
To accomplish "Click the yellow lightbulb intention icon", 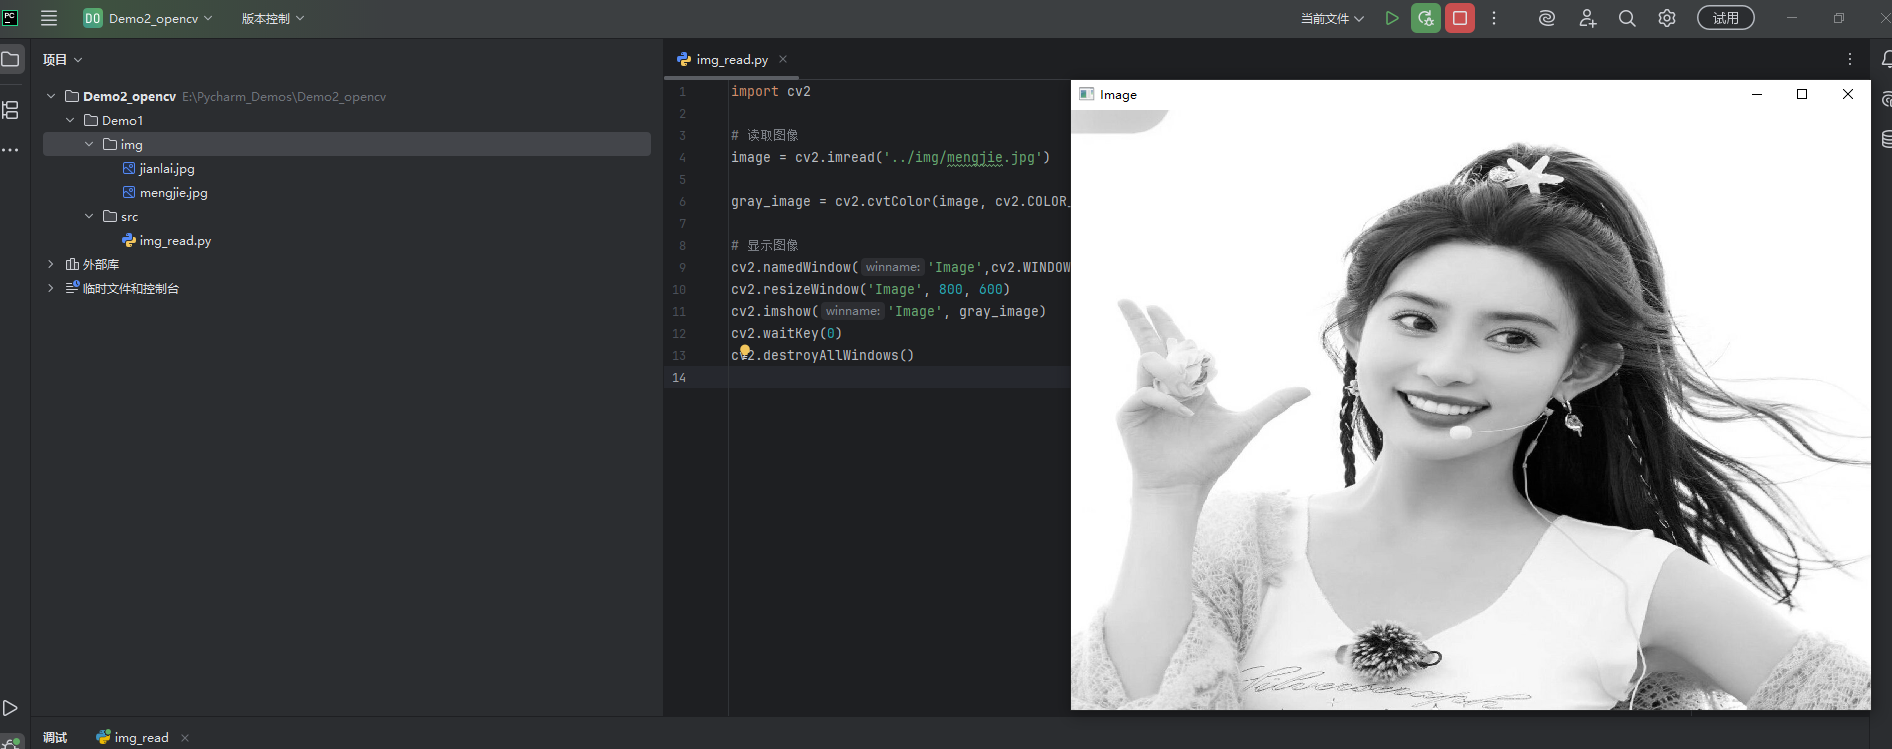I will [x=745, y=350].
